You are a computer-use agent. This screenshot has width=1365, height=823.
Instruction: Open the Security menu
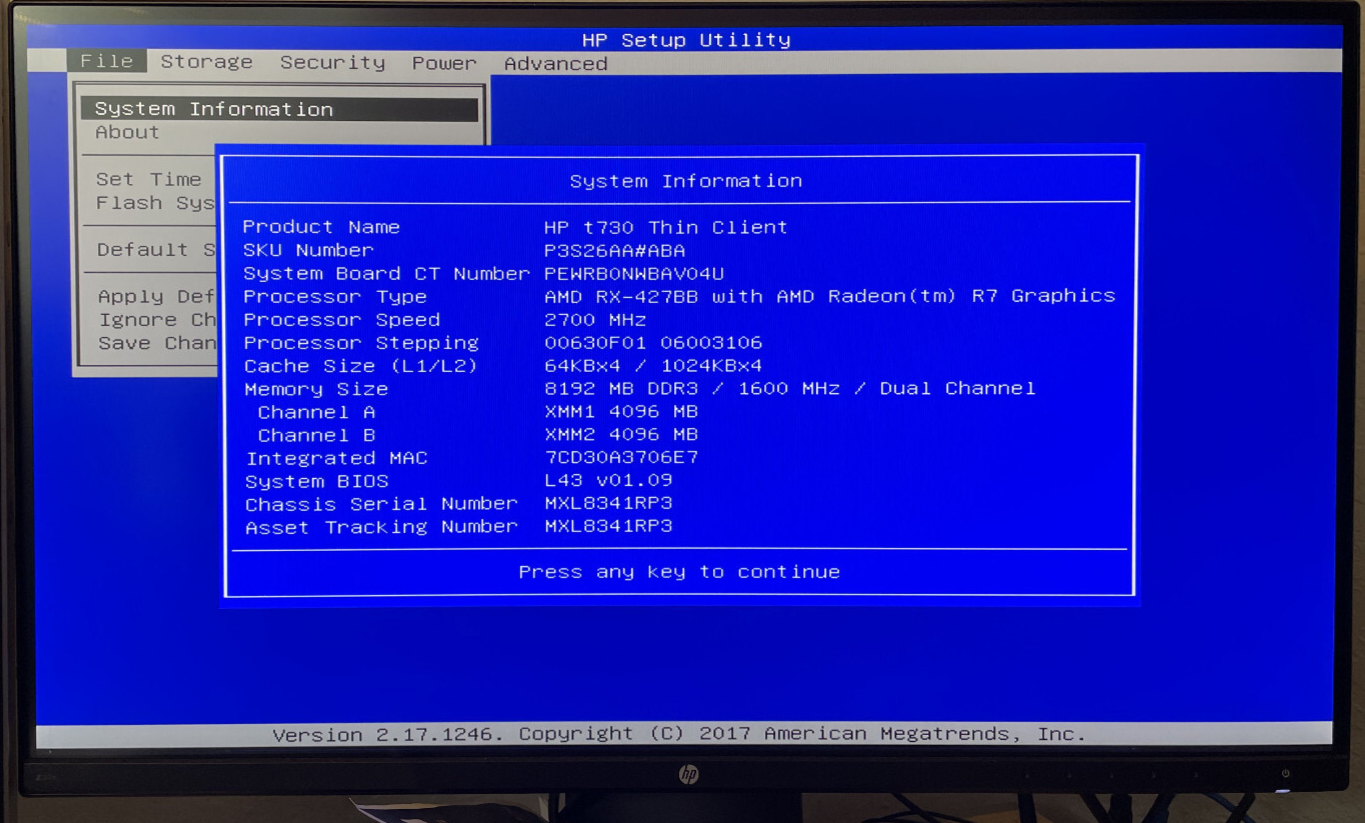(x=332, y=62)
